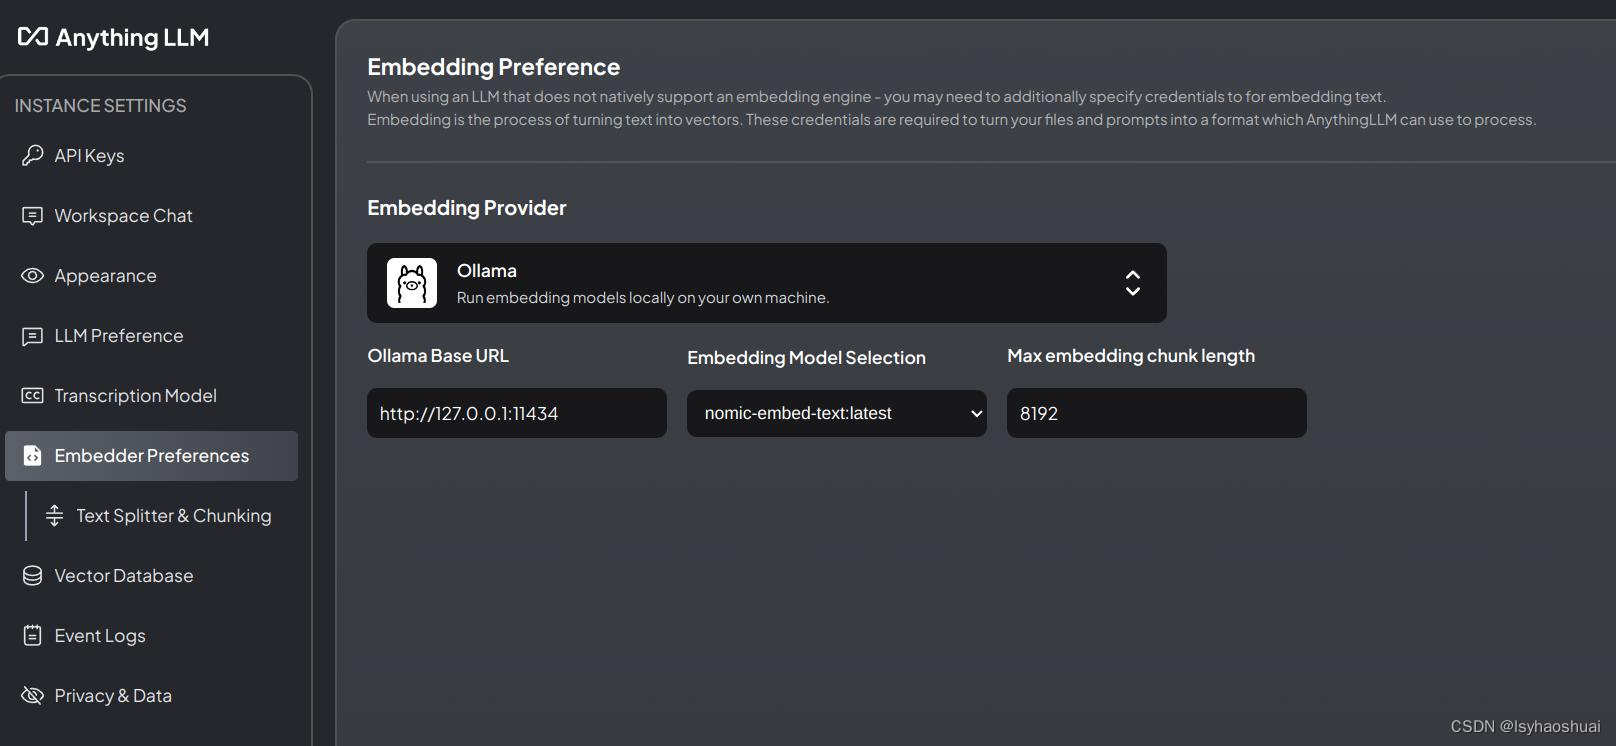The width and height of the screenshot is (1616, 746).
Task: Click the Embedder Preferences file icon
Action: pos(32,455)
